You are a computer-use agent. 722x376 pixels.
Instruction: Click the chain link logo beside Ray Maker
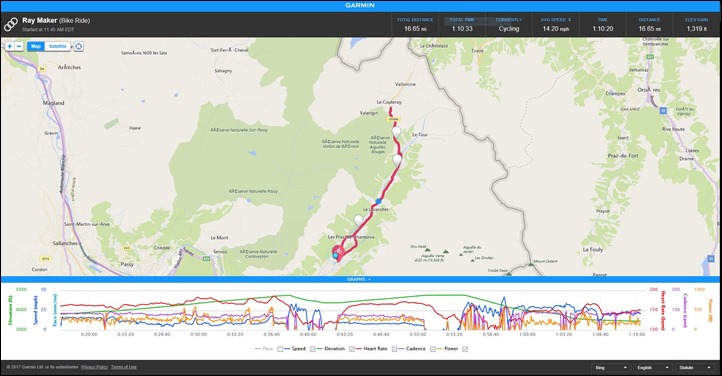[x=11, y=24]
